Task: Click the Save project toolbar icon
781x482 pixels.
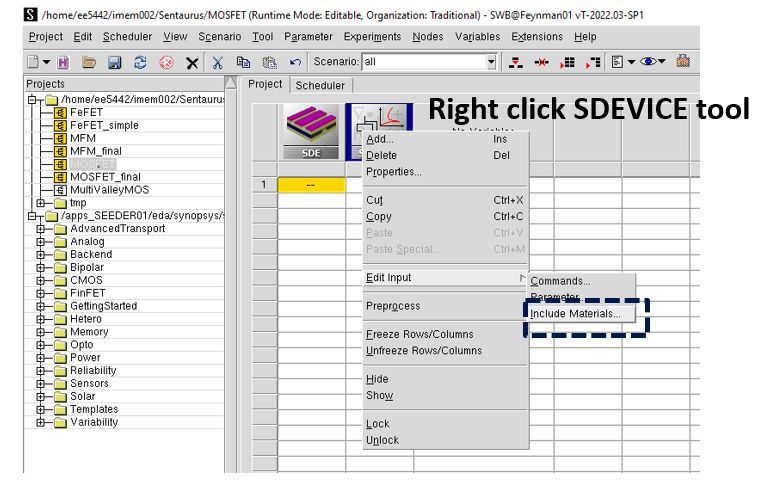Action: [x=114, y=62]
